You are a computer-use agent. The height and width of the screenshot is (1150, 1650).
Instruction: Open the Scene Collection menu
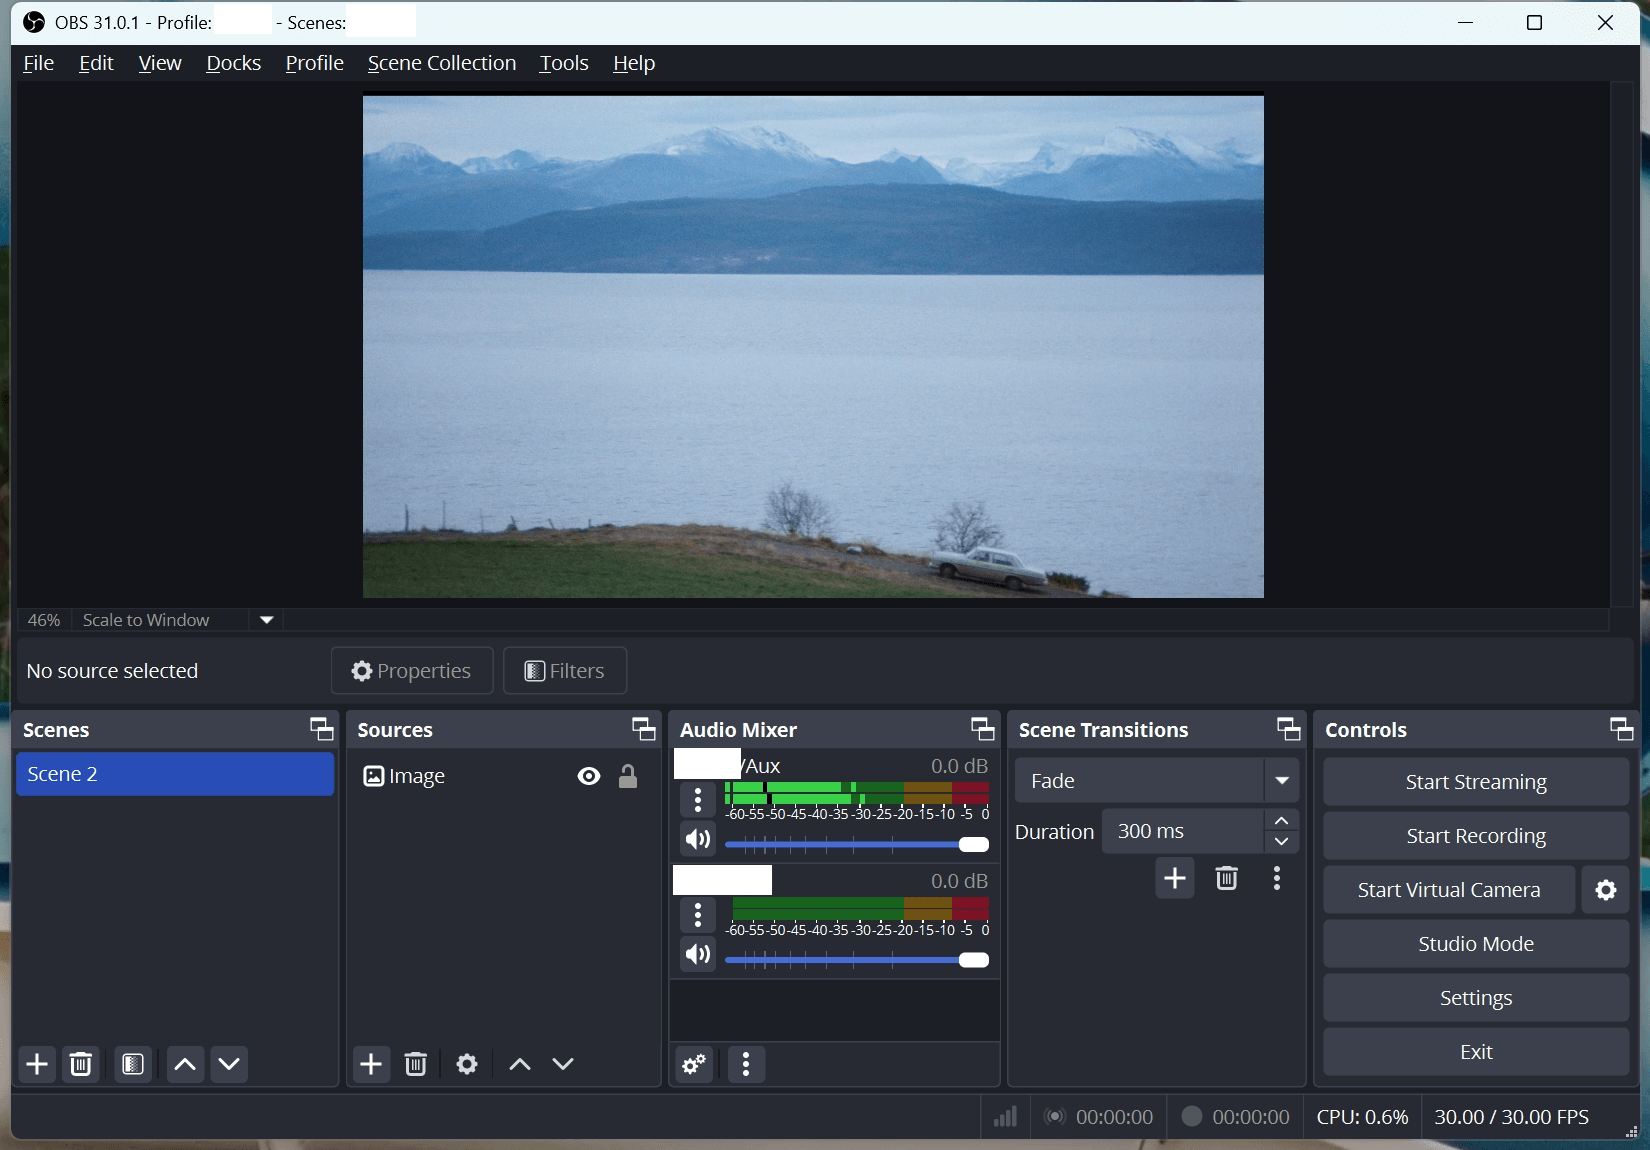[441, 62]
